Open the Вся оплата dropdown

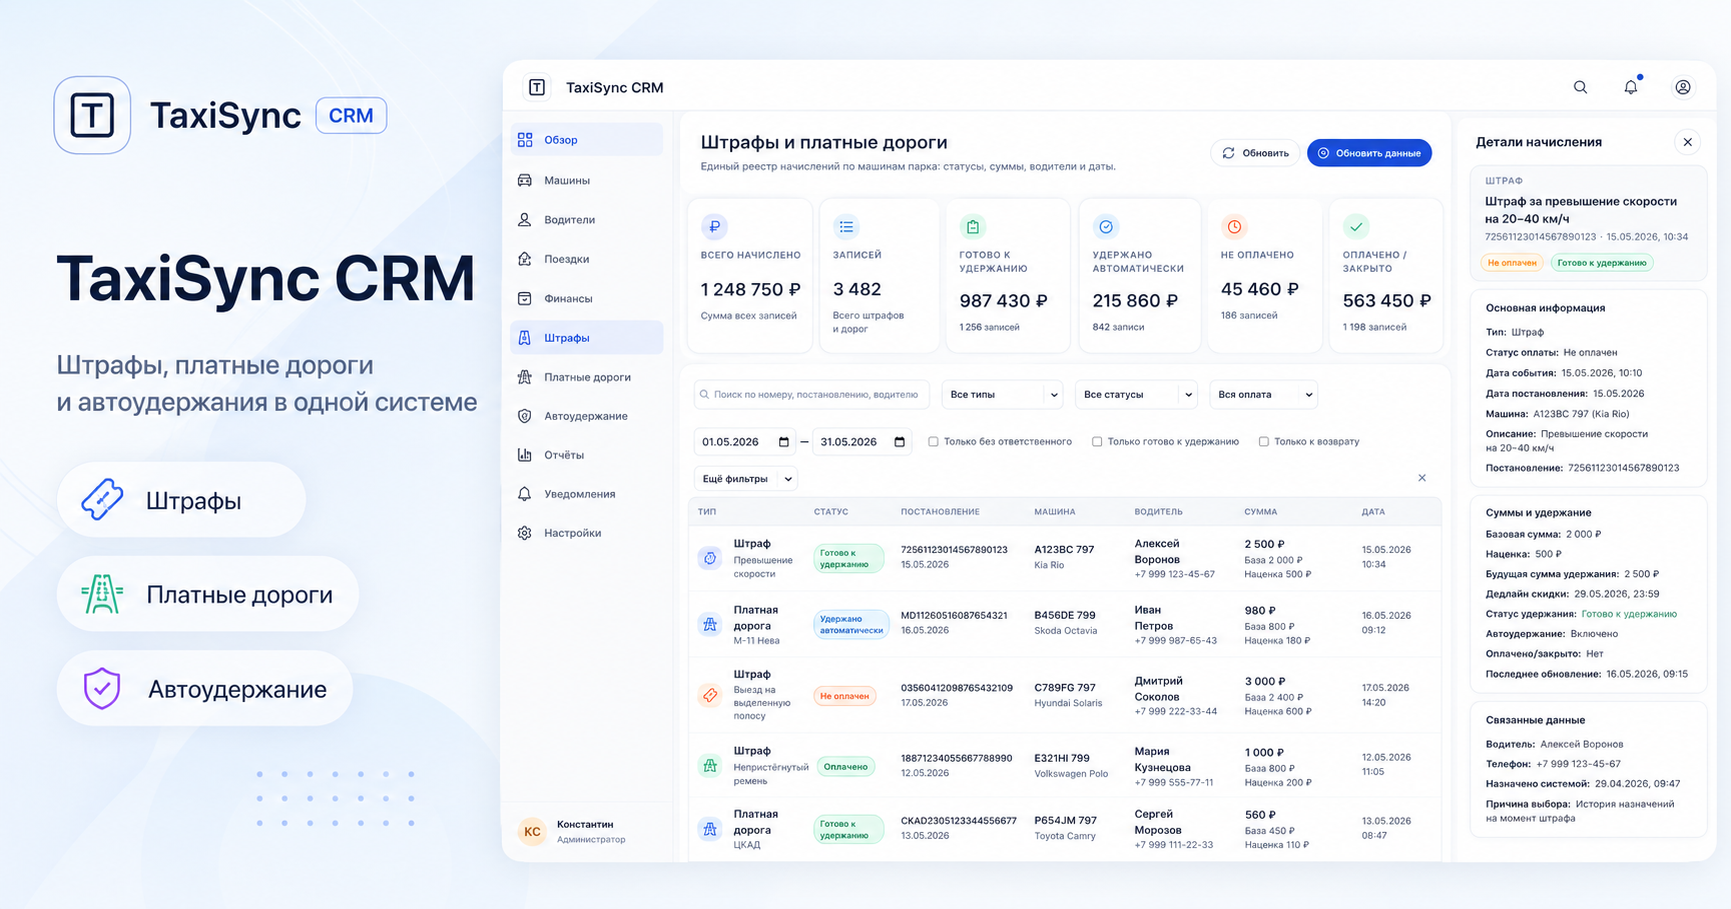coord(1263,395)
